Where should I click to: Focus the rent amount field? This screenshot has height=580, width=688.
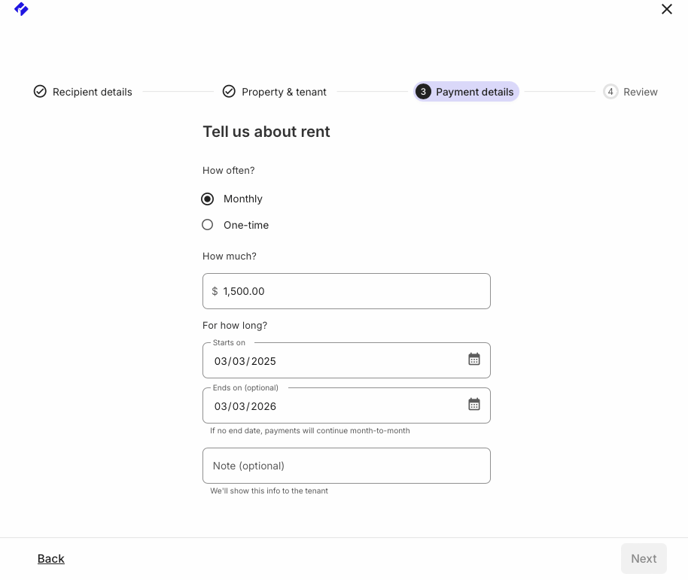(x=346, y=291)
